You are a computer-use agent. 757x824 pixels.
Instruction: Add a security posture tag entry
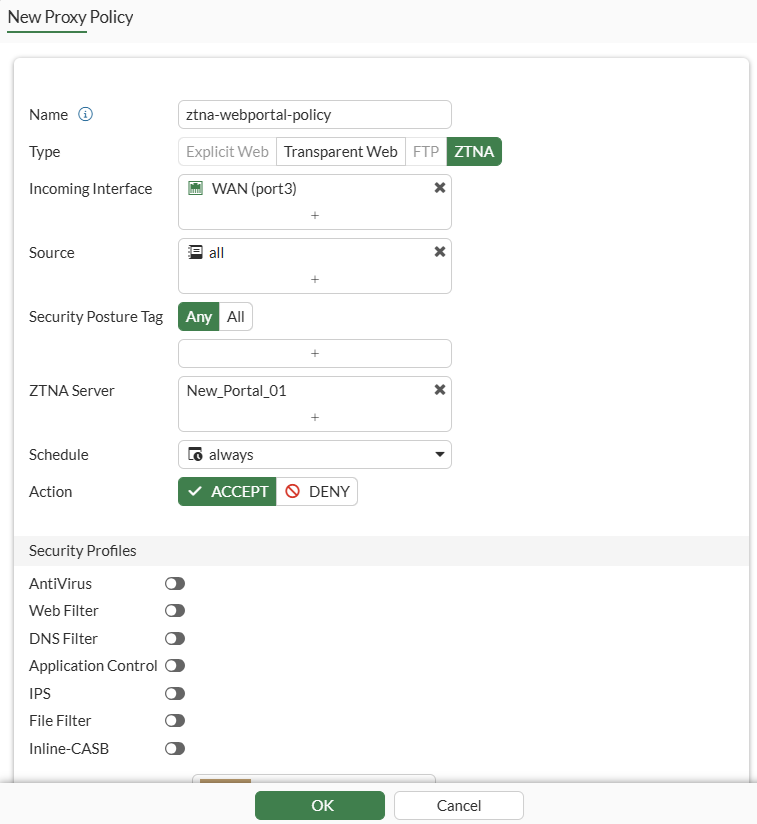click(315, 353)
